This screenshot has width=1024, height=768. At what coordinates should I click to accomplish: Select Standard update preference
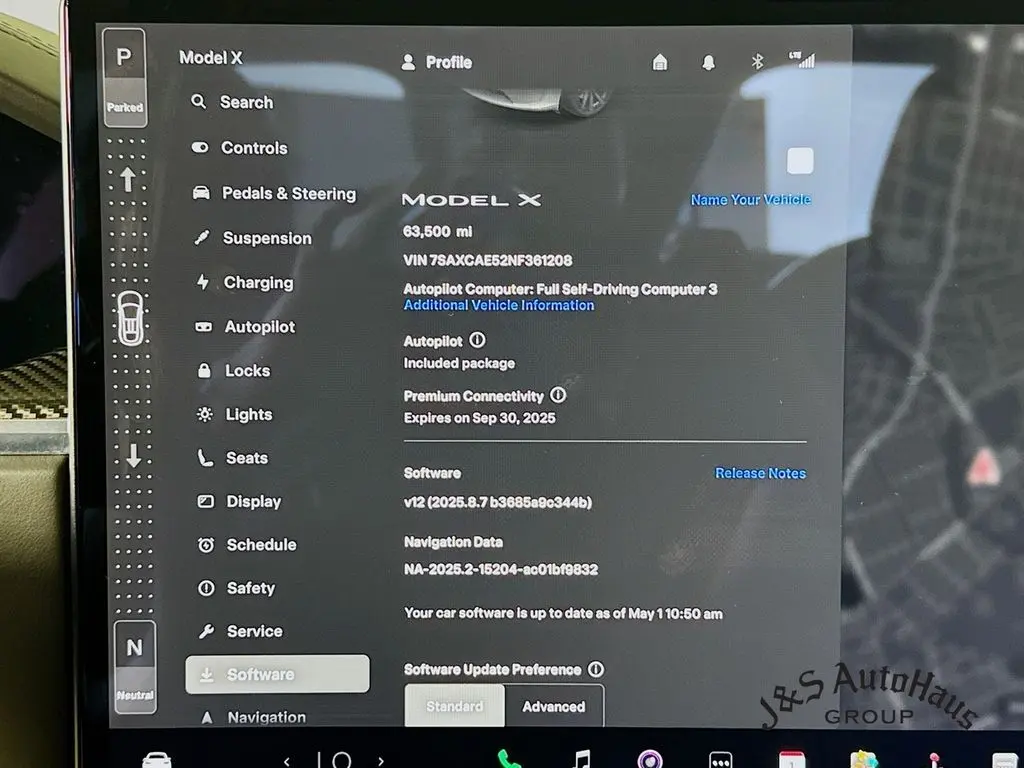(x=455, y=705)
